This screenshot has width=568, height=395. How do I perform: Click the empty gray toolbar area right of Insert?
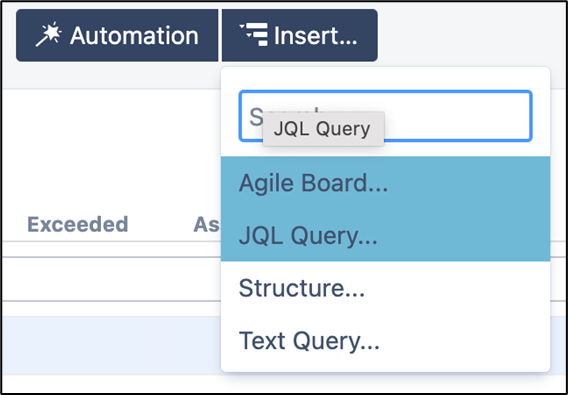tap(471, 36)
